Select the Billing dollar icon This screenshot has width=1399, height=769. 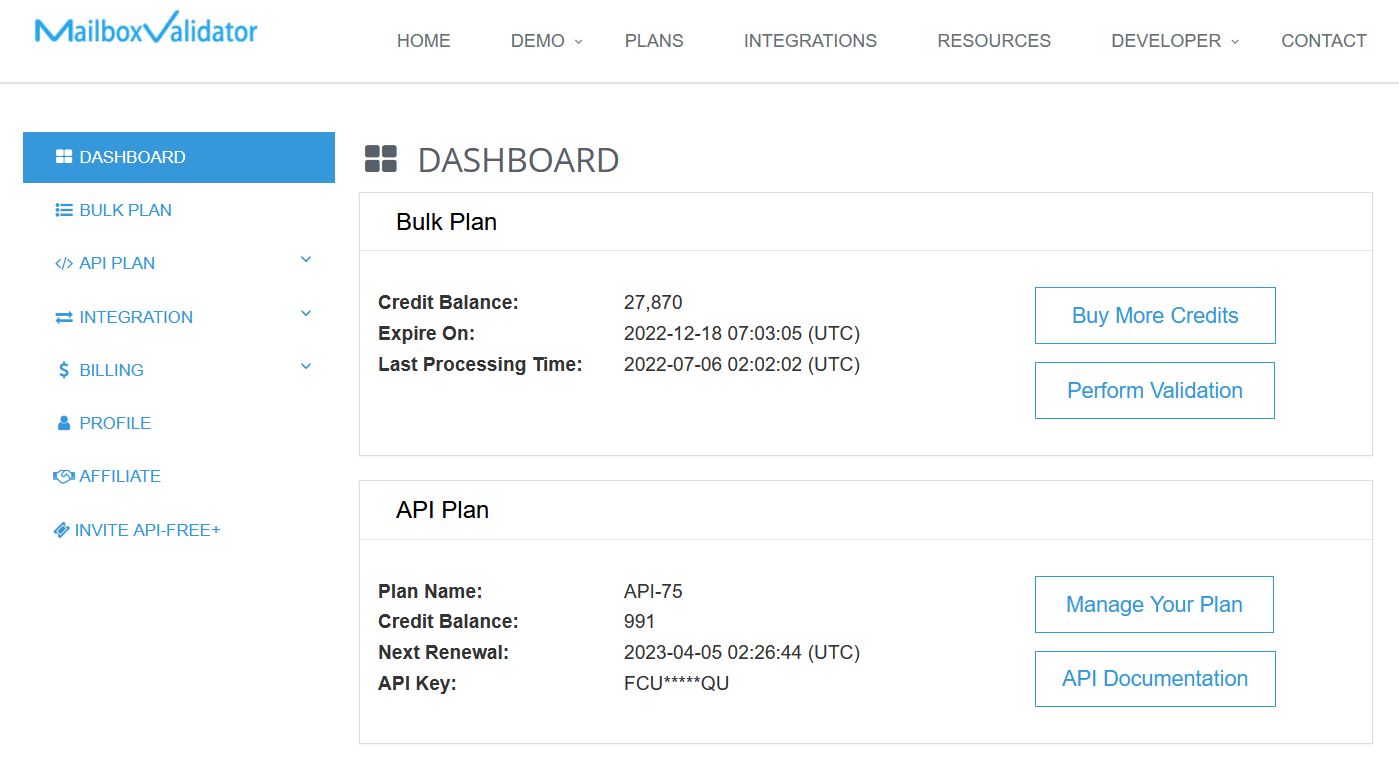61,369
